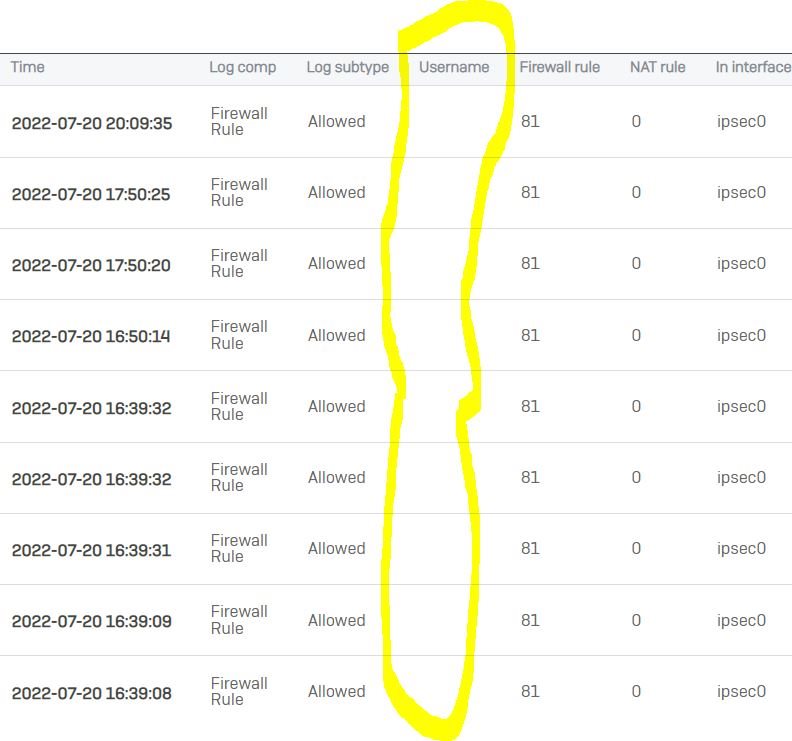This screenshot has width=792, height=741.
Task: Click Allowed in the 17:50:20 row
Action: pos(337,263)
